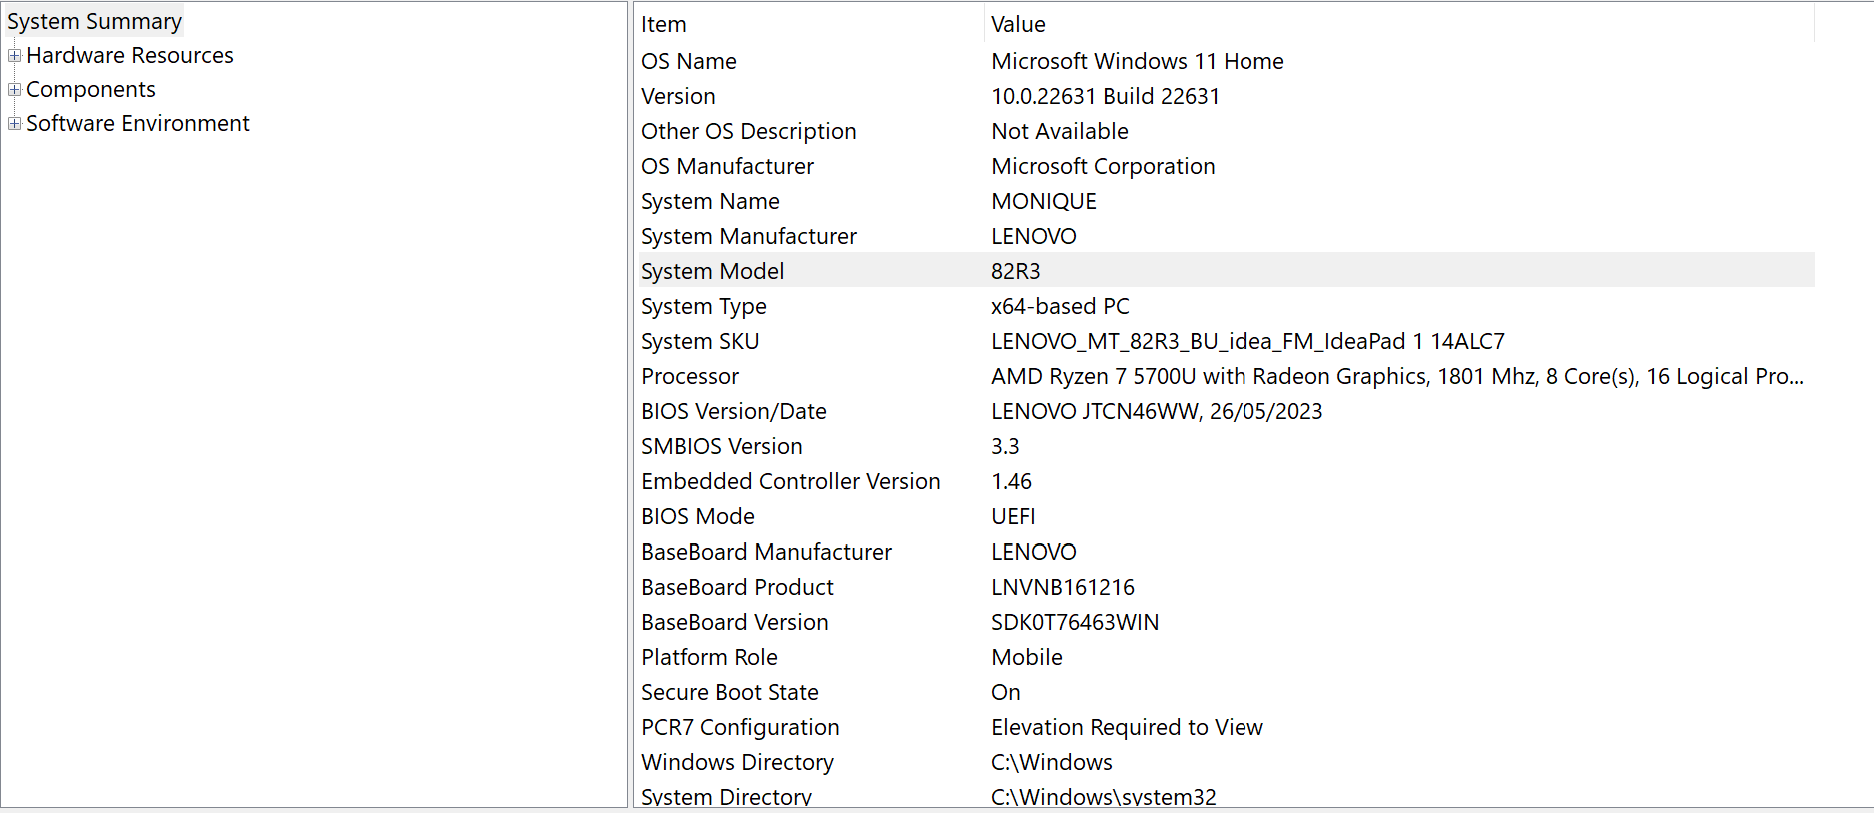1874x813 pixels.
Task: Select the BaseBoard Product row
Action: click(x=737, y=587)
